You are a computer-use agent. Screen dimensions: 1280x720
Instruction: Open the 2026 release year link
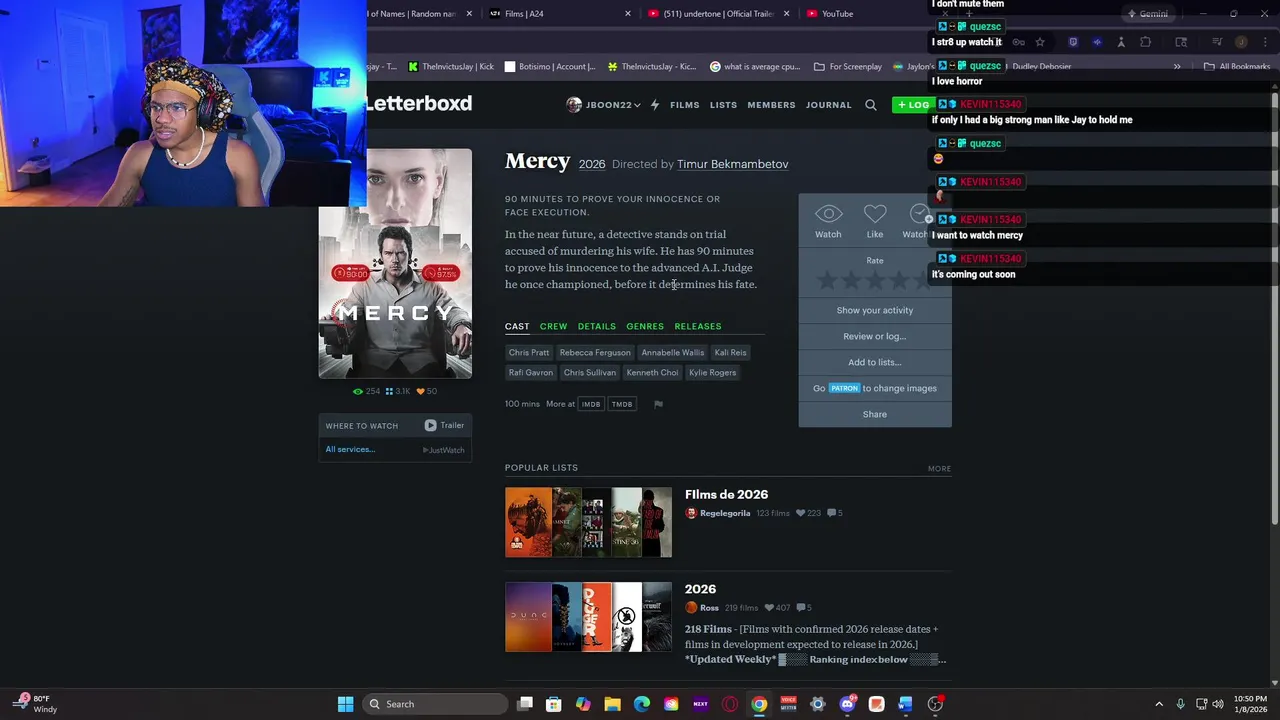click(x=592, y=164)
